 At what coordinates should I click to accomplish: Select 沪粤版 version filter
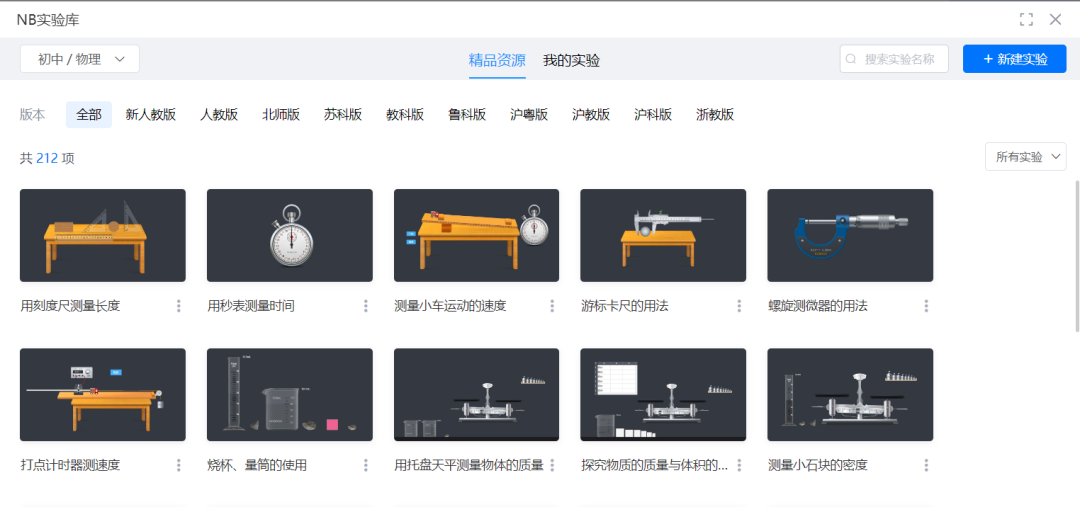click(x=529, y=114)
